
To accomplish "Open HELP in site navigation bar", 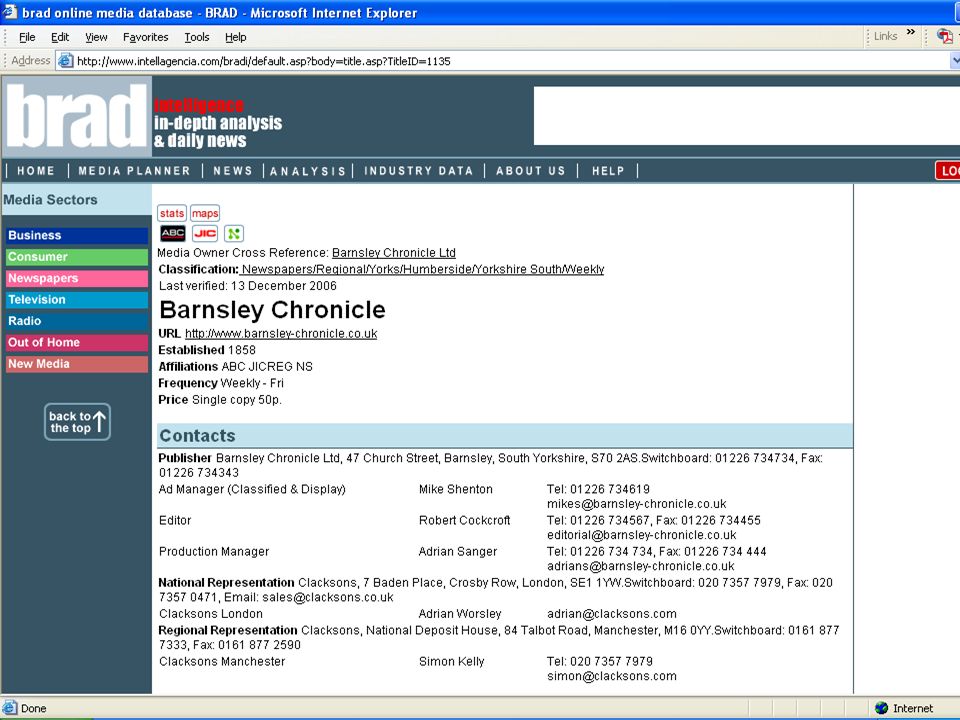I will pyautogui.click(x=608, y=171).
